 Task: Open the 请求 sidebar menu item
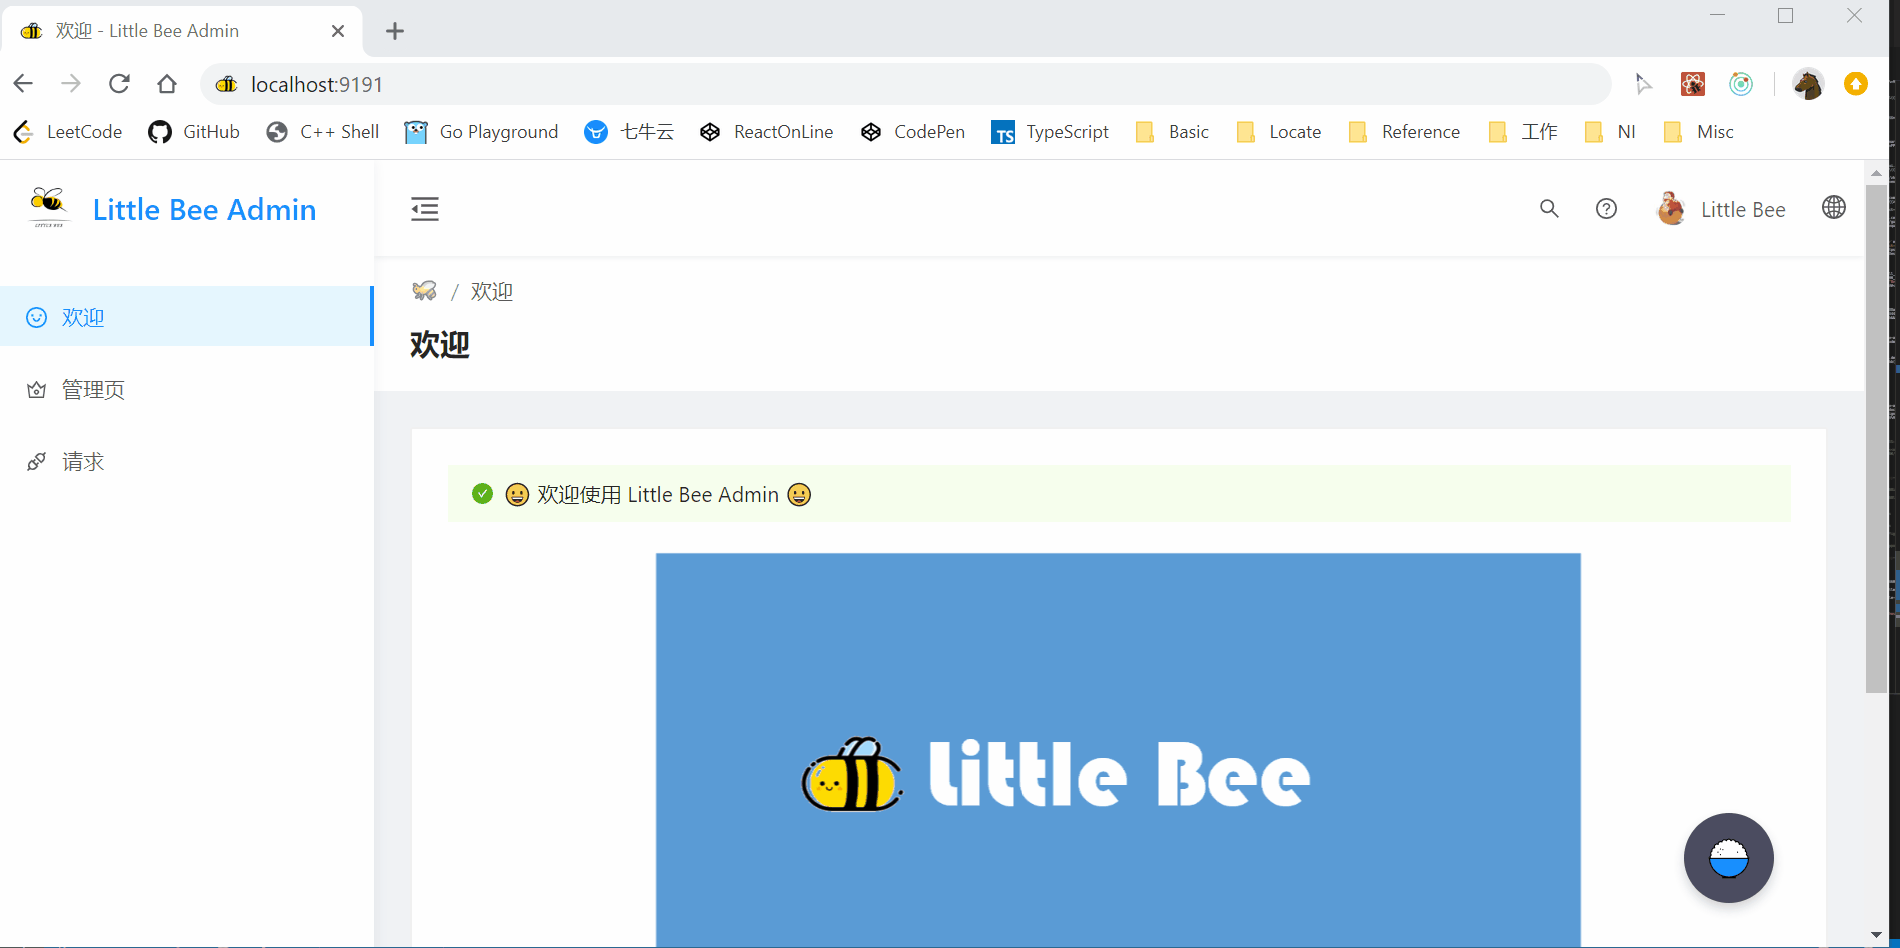click(186, 461)
